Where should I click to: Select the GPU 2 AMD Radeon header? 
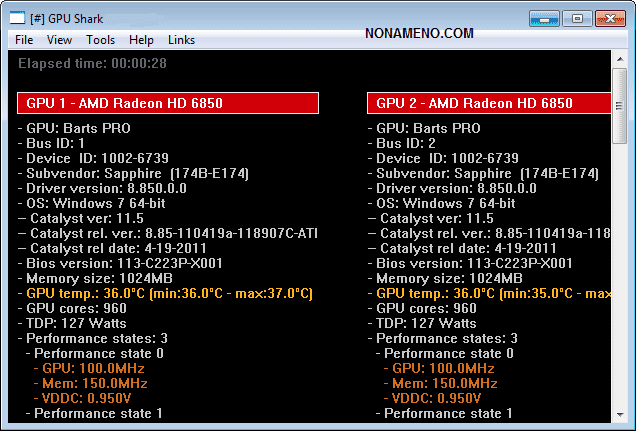(490, 103)
